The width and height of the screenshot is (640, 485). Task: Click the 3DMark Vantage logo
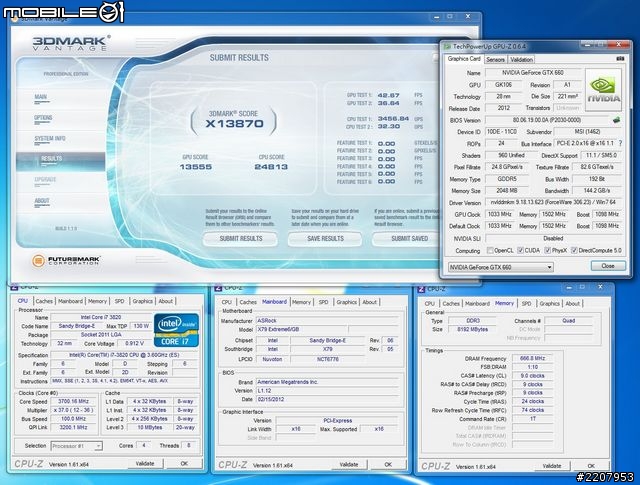click(71, 43)
